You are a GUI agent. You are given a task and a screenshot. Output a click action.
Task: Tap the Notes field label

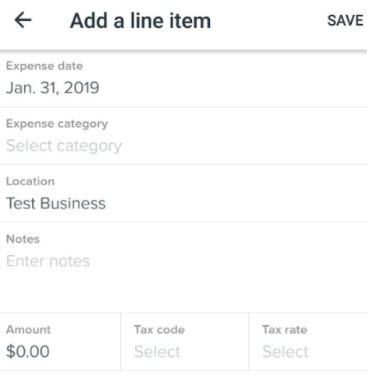pos(23,239)
